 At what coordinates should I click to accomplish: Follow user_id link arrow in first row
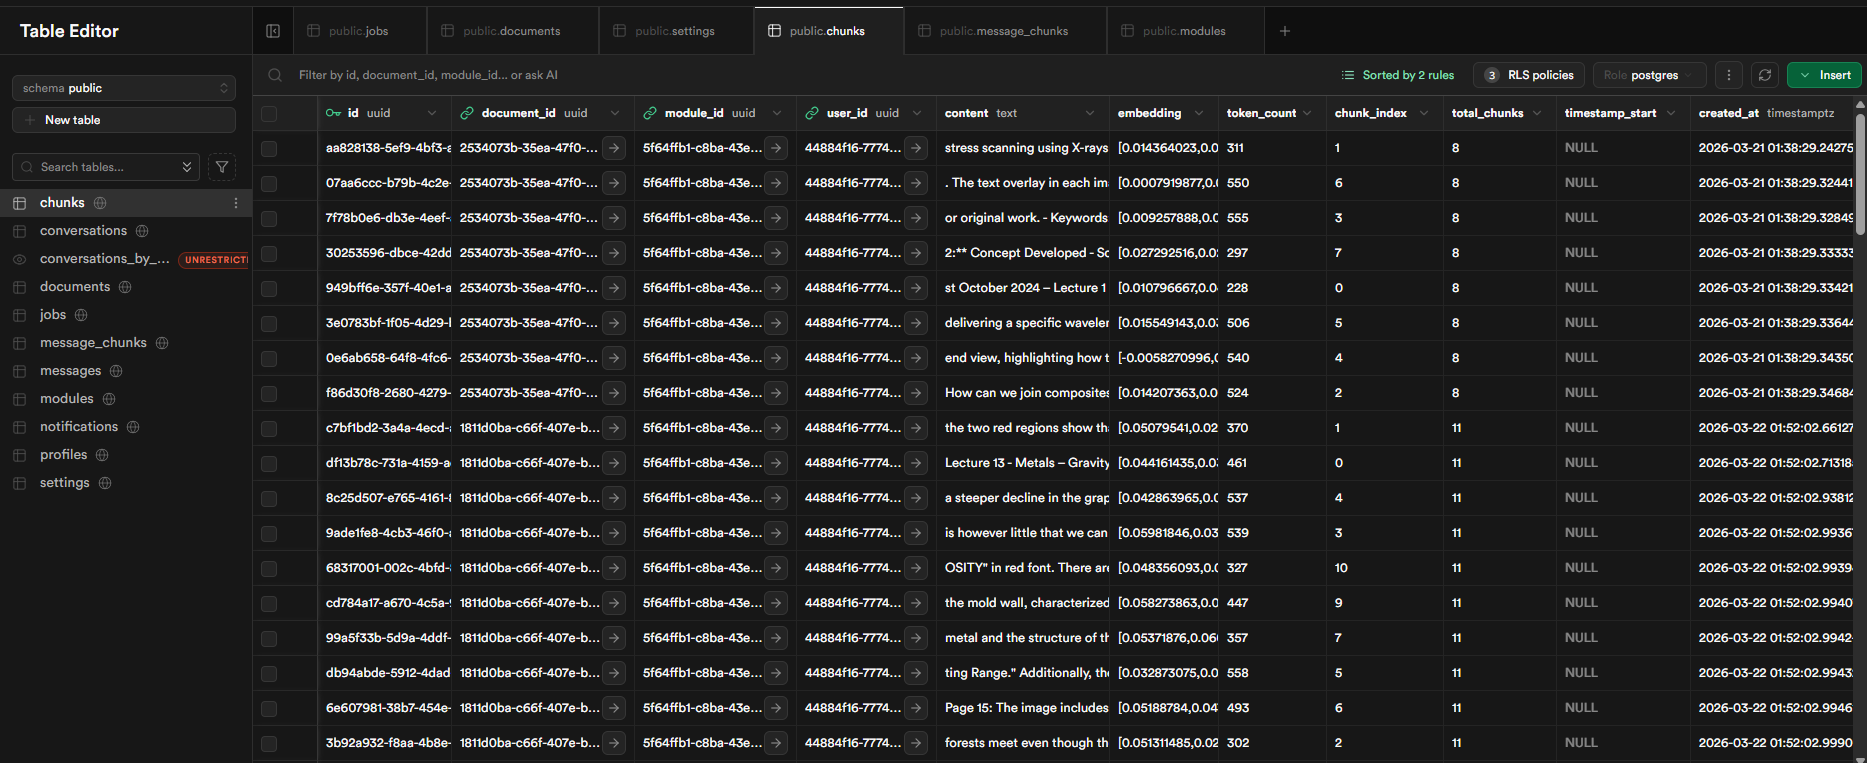(x=916, y=148)
